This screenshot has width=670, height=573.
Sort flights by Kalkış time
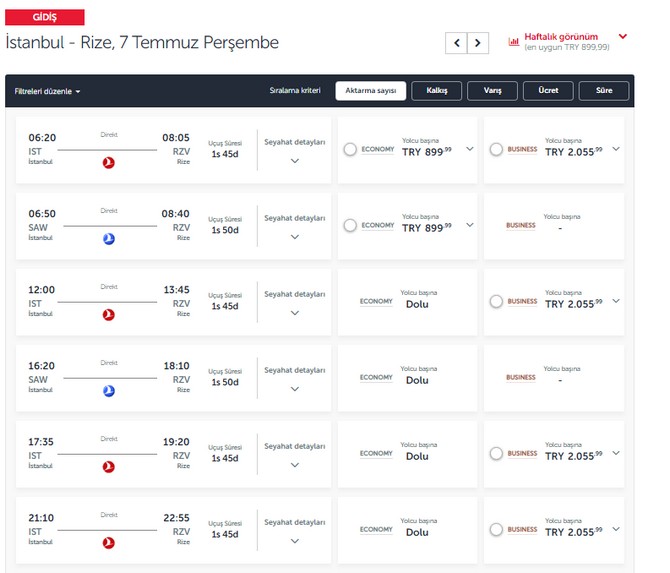point(436,91)
